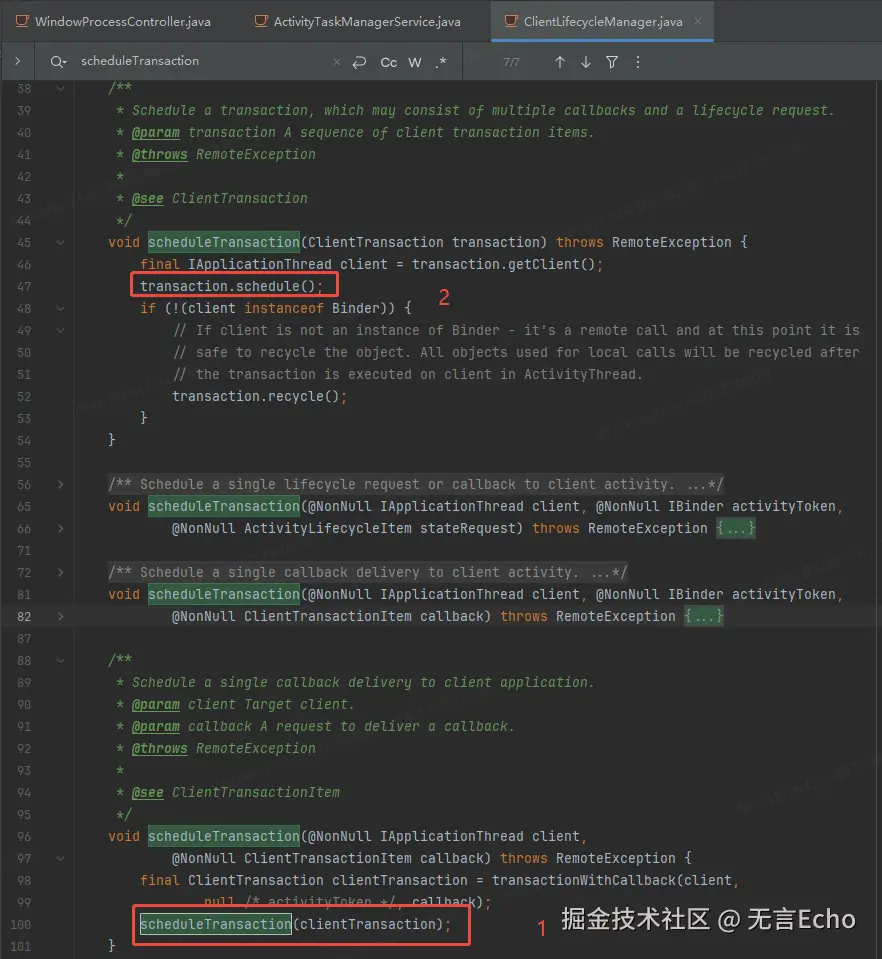Go to previous search occurrence arrow
The height and width of the screenshot is (959, 882).
560,62
